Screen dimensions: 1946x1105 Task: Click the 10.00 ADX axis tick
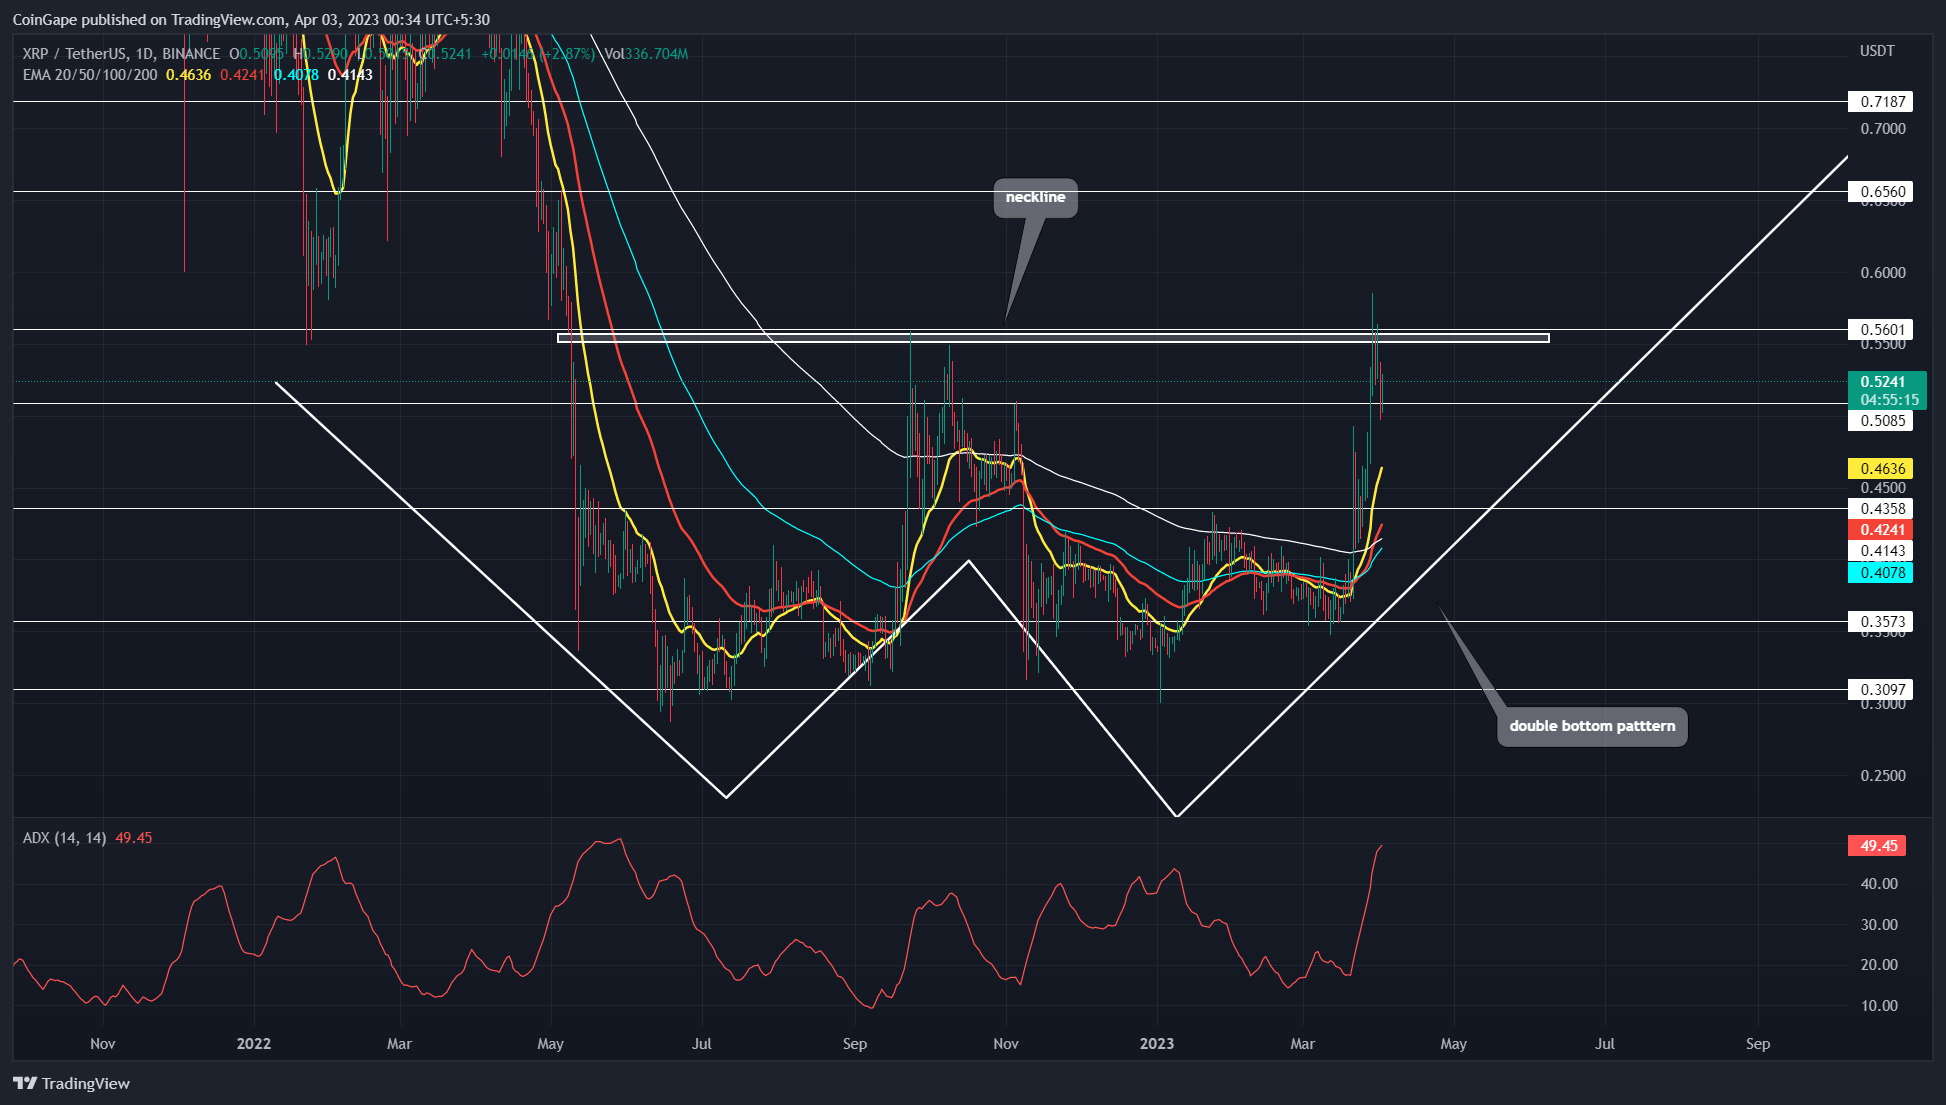coord(1879,1006)
